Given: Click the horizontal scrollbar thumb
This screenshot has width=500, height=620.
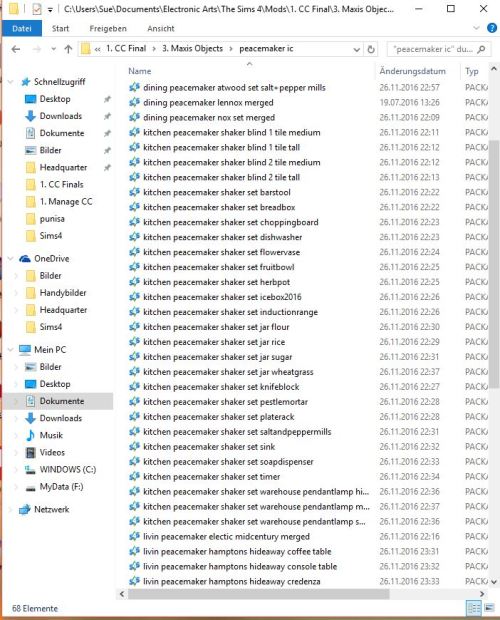Looking at the screenshot, I should [258, 594].
